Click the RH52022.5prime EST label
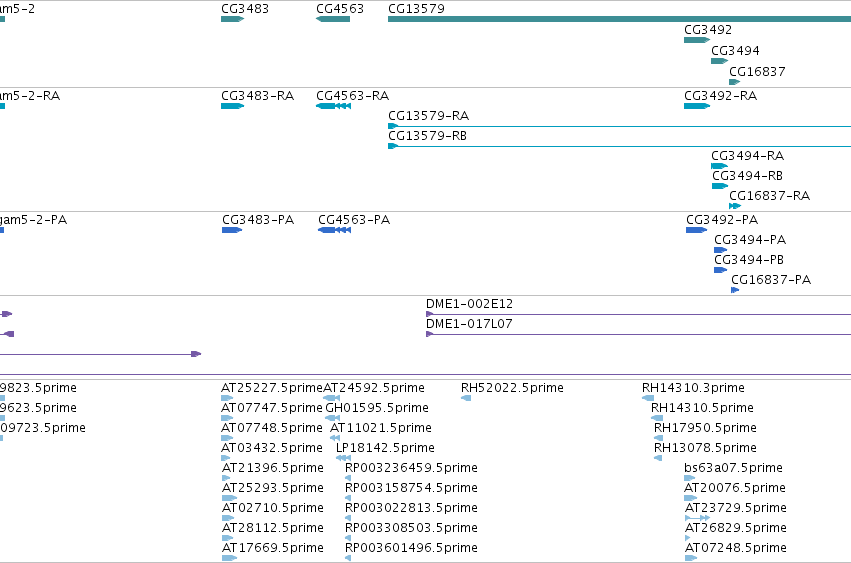The height and width of the screenshot is (563, 851). (x=512, y=388)
